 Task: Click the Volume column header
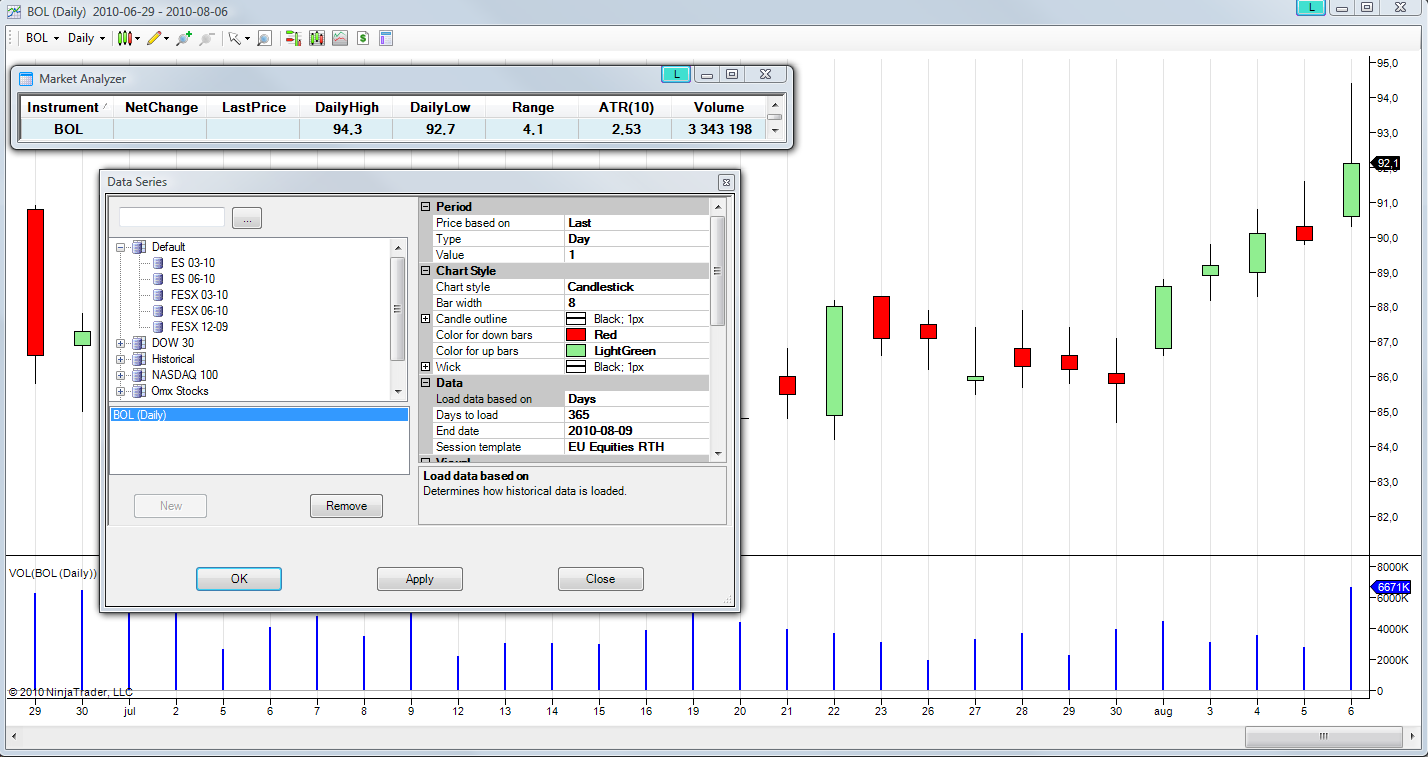coord(719,107)
